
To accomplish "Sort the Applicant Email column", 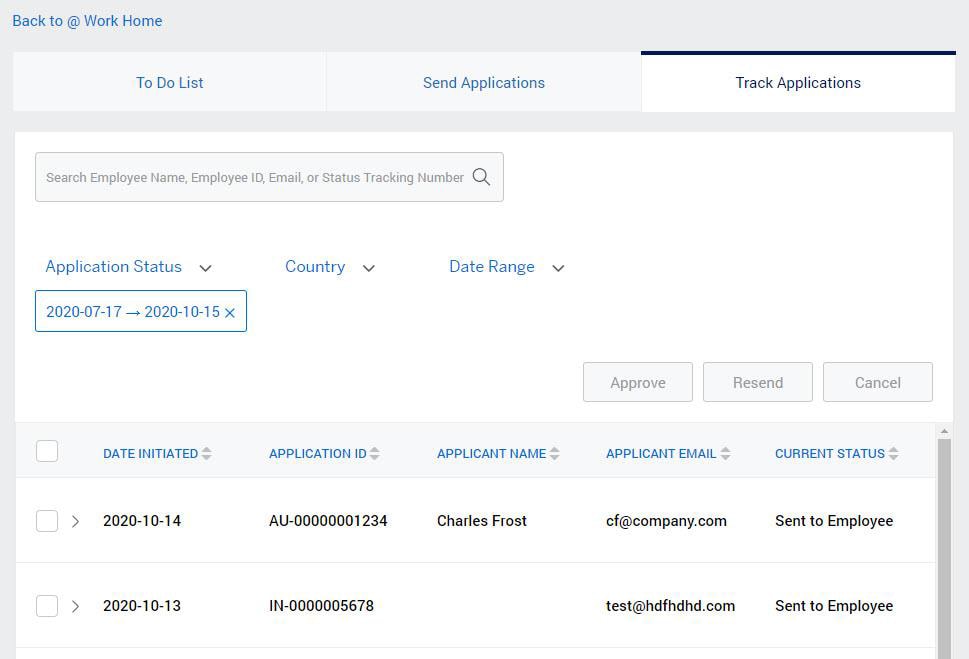I will (x=725, y=453).
